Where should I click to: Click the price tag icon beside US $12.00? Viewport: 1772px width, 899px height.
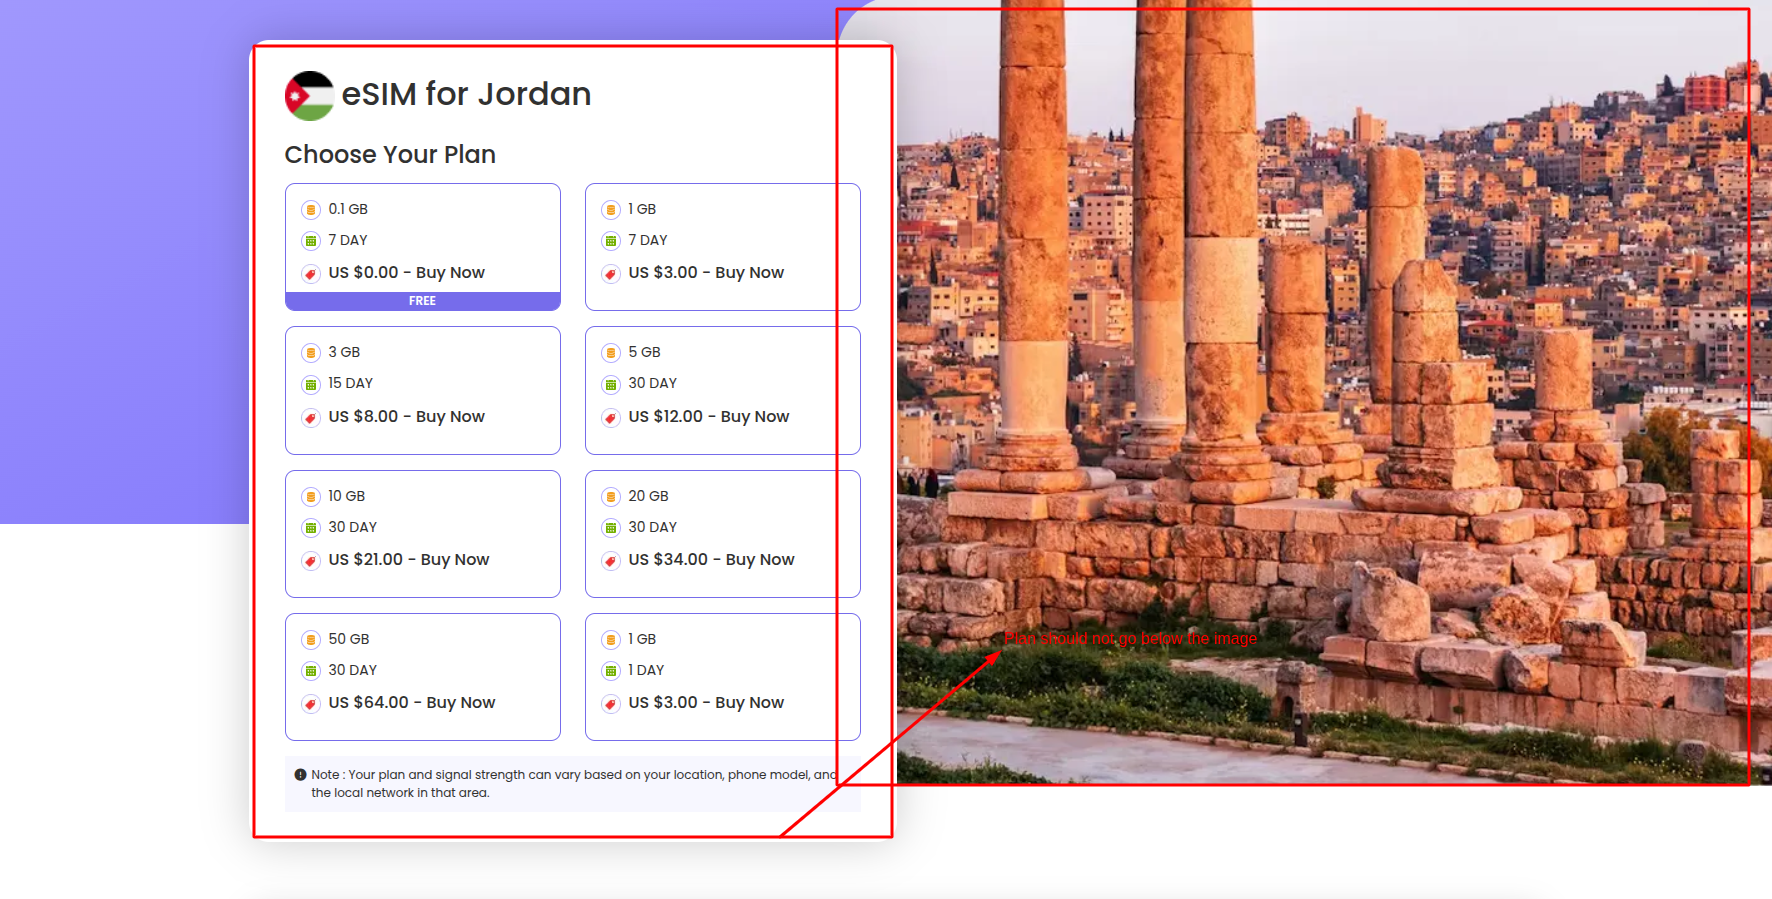coord(611,418)
